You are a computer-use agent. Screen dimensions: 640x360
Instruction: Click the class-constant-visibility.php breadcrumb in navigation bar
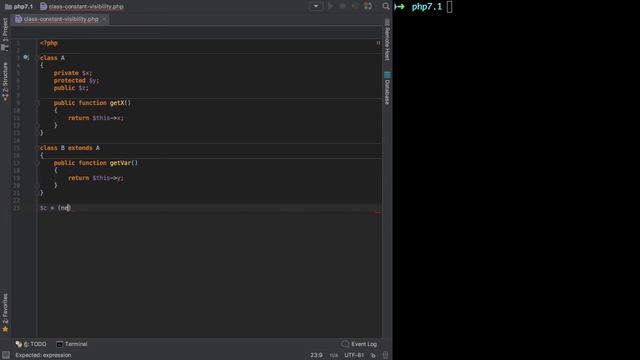point(82,7)
